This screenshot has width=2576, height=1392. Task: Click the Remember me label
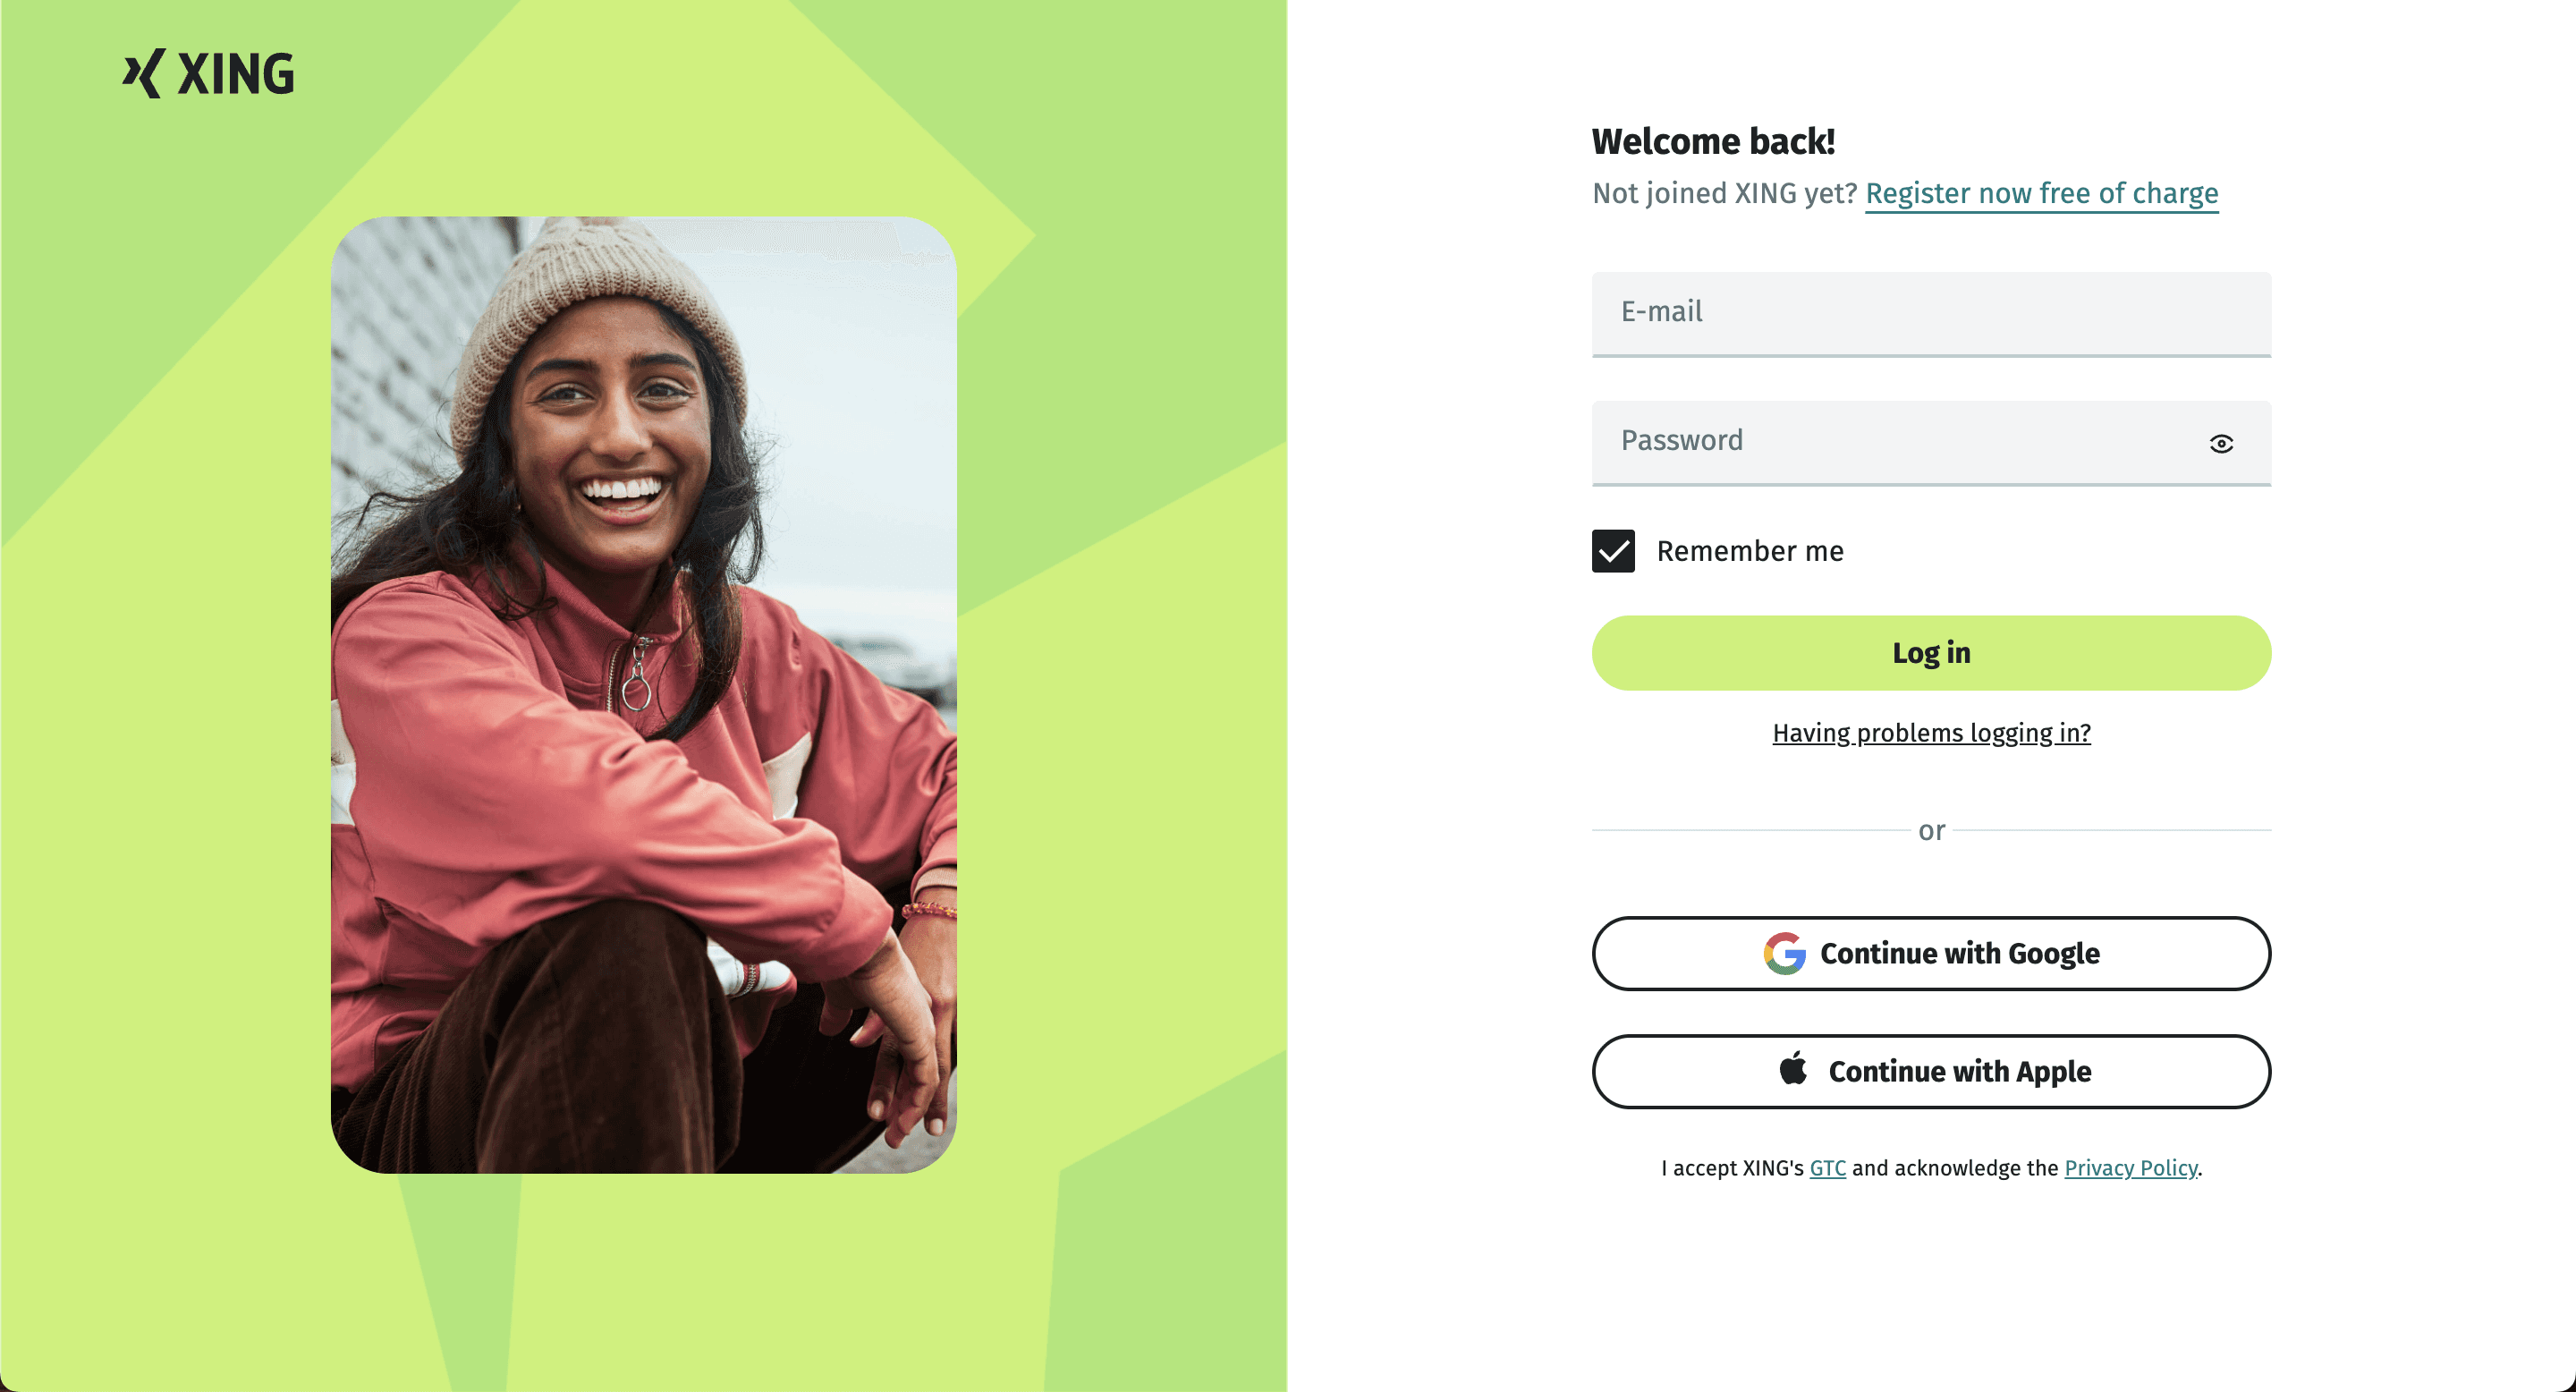1749,551
